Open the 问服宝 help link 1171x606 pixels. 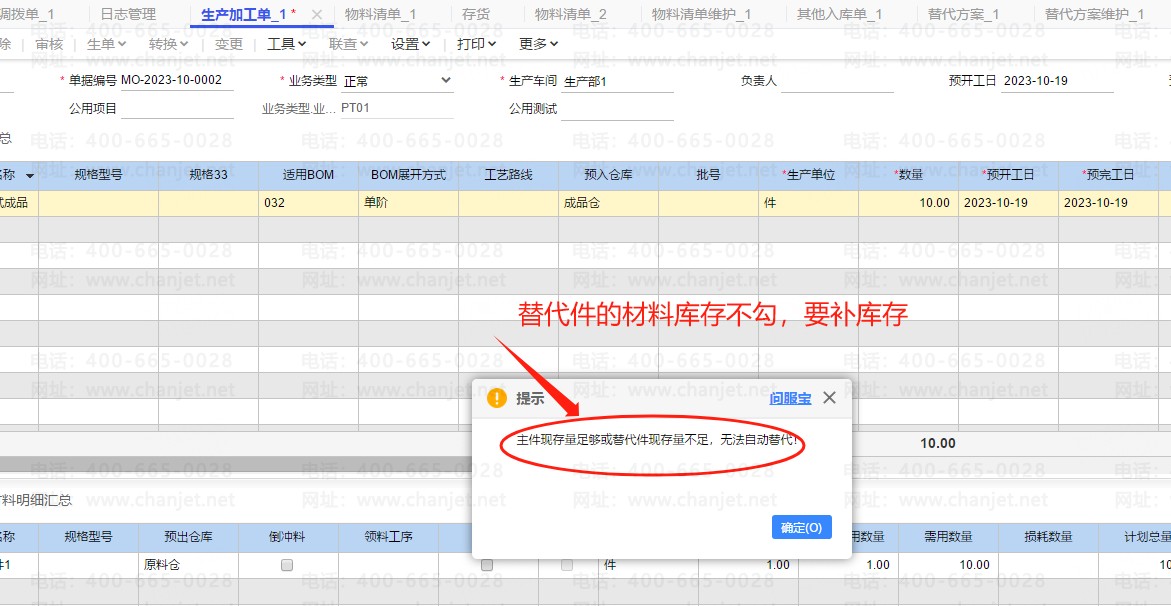[790, 398]
